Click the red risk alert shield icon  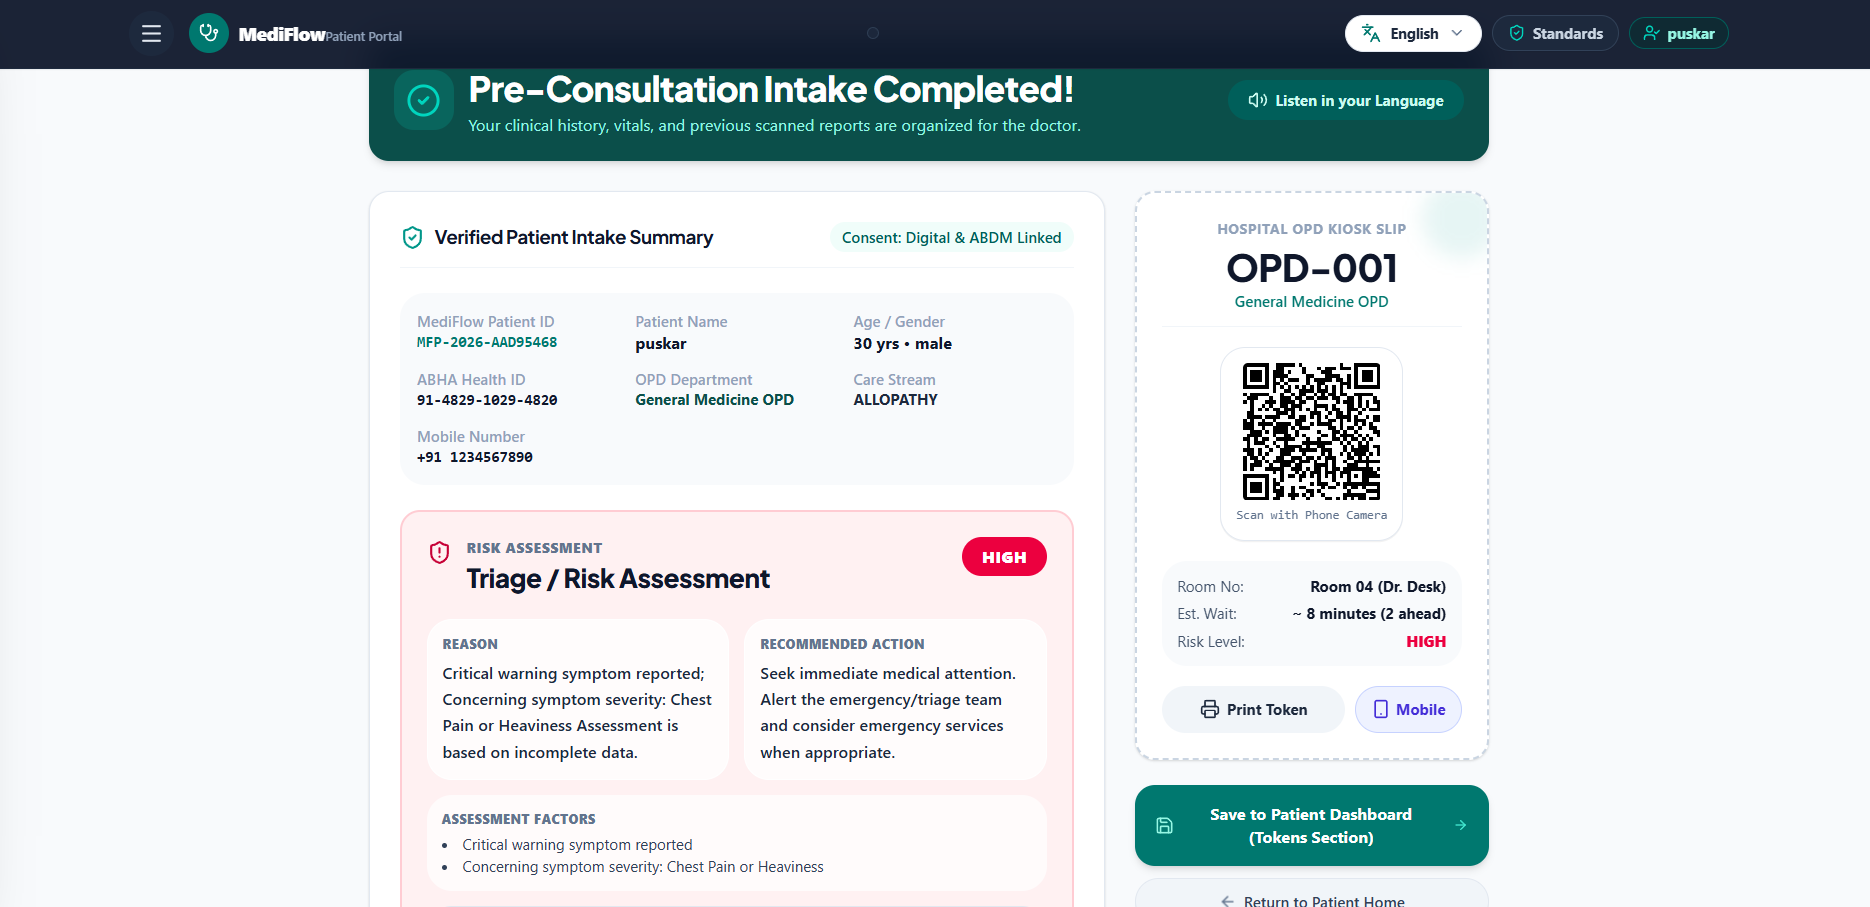tap(439, 552)
